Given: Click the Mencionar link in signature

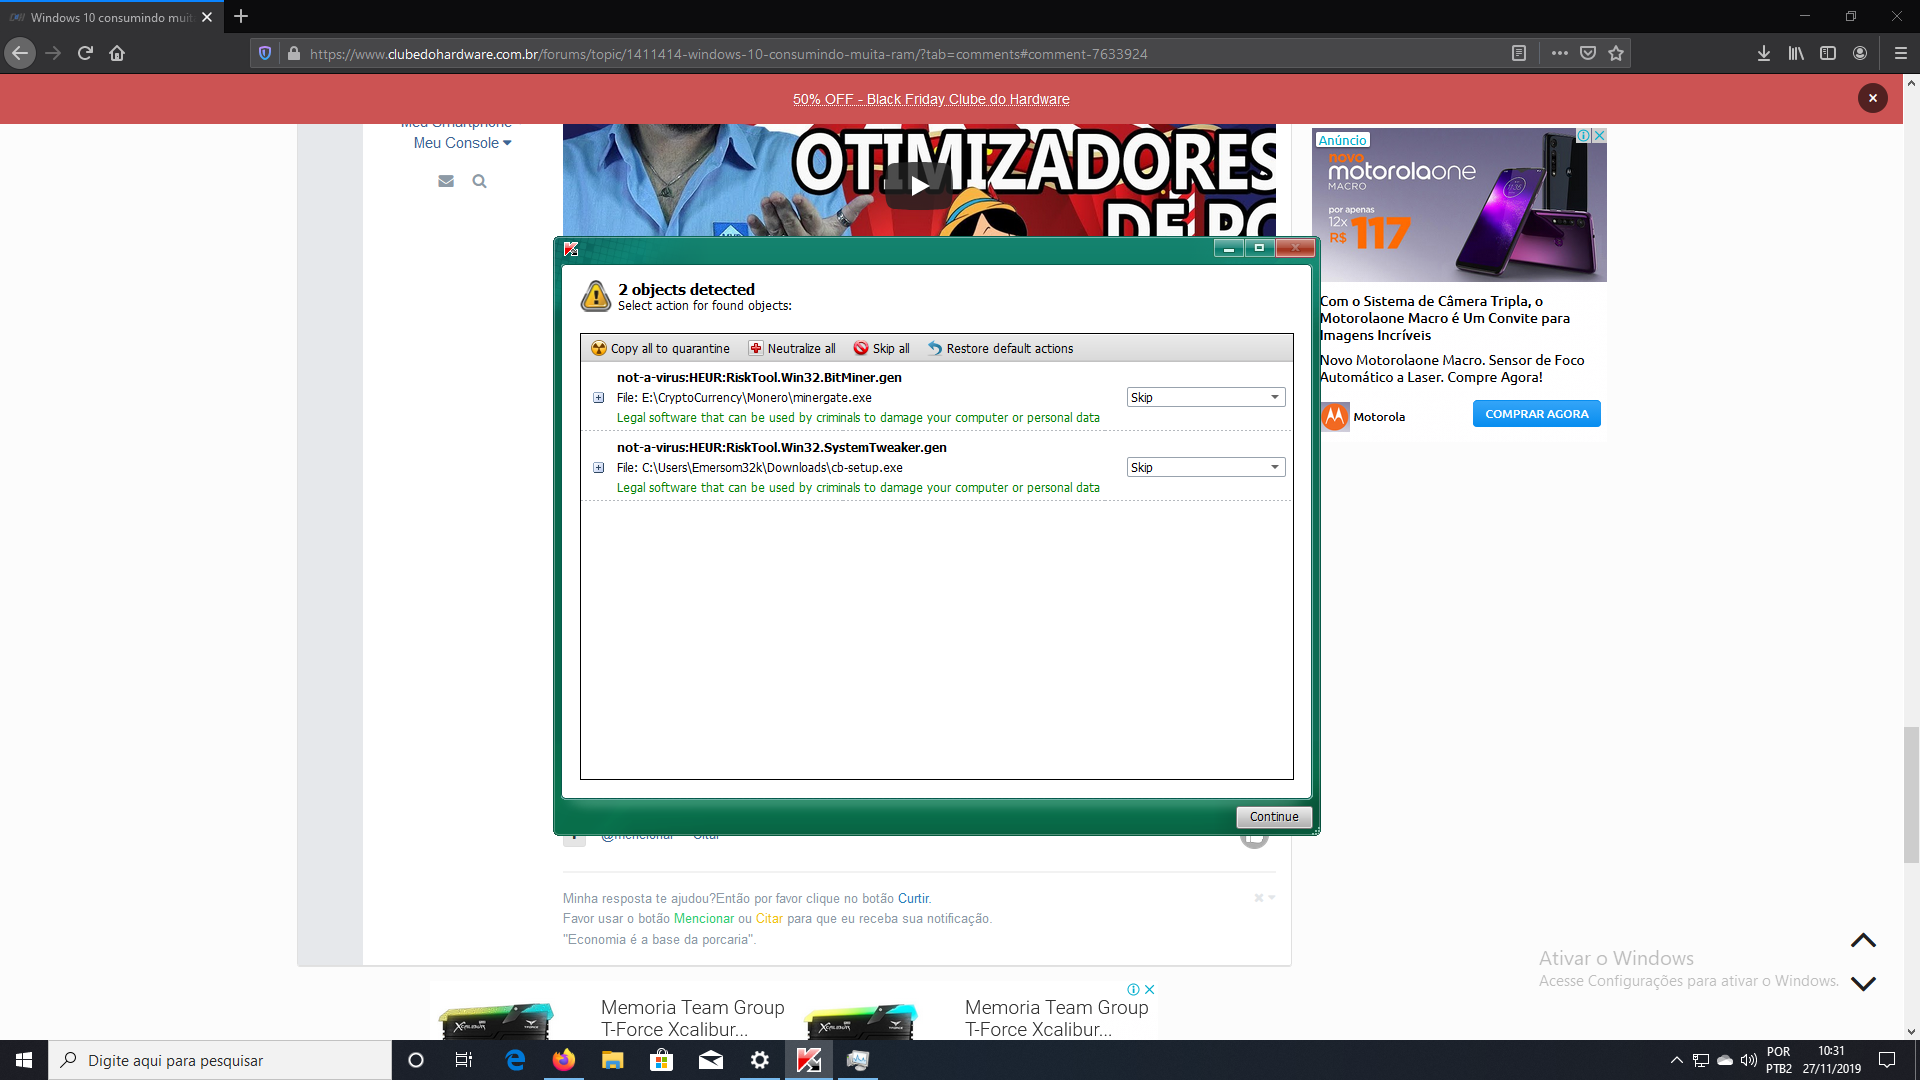Looking at the screenshot, I should (x=703, y=919).
